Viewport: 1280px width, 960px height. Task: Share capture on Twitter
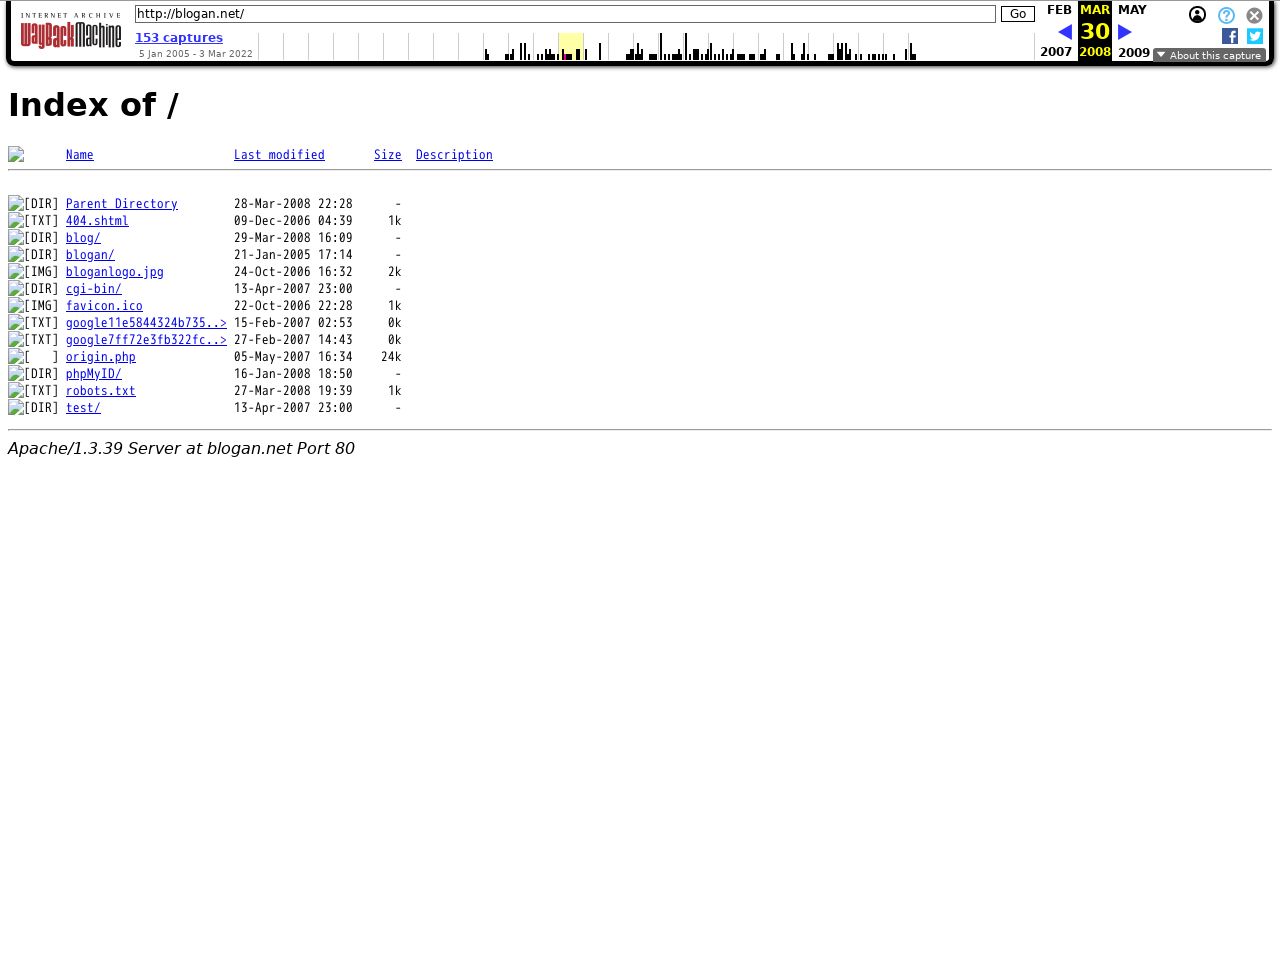pyautogui.click(x=1255, y=36)
